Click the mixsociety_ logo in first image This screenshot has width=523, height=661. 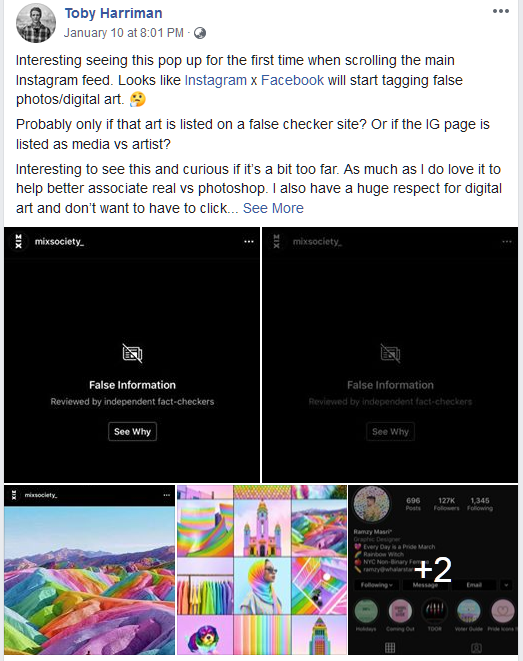19,242
